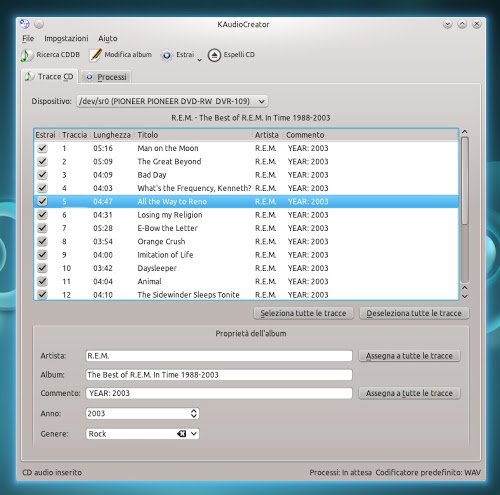Viewport: 500px width, 495px height.
Task: Toggle the checkbox for Bad Day
Action: point(42,175)
